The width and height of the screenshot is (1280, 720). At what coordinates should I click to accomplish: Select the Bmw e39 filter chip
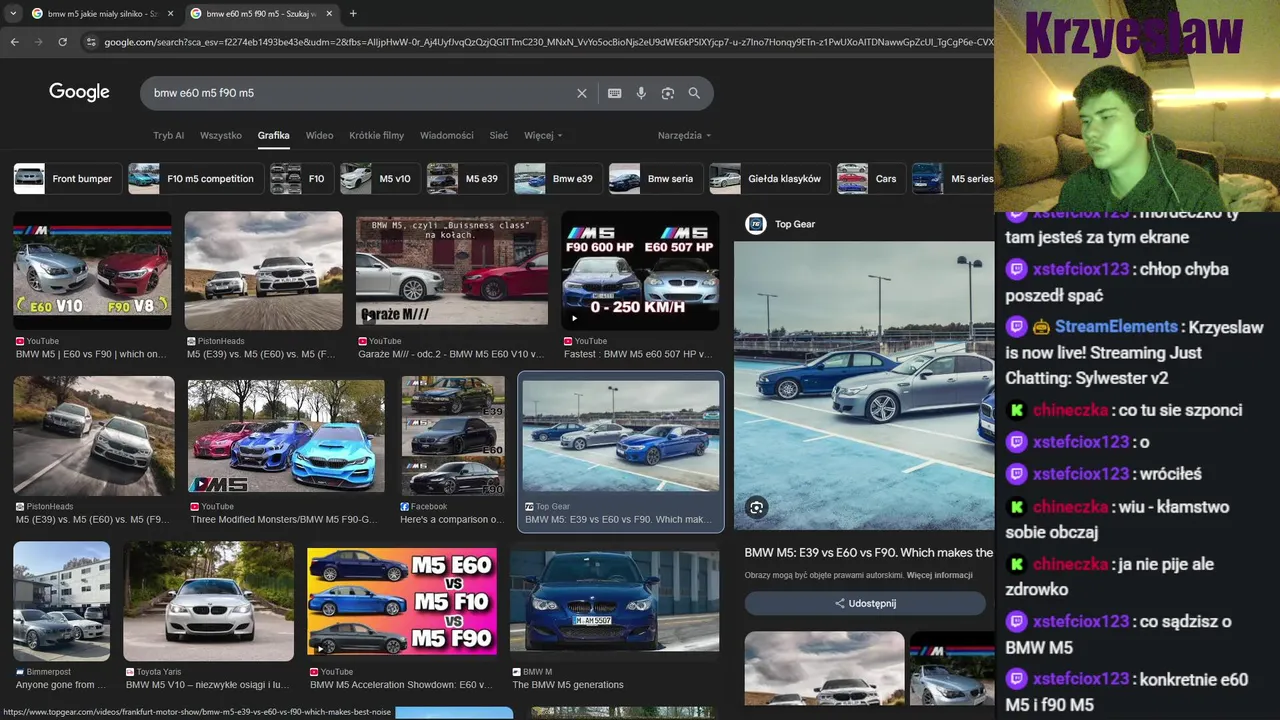point(558,179)
